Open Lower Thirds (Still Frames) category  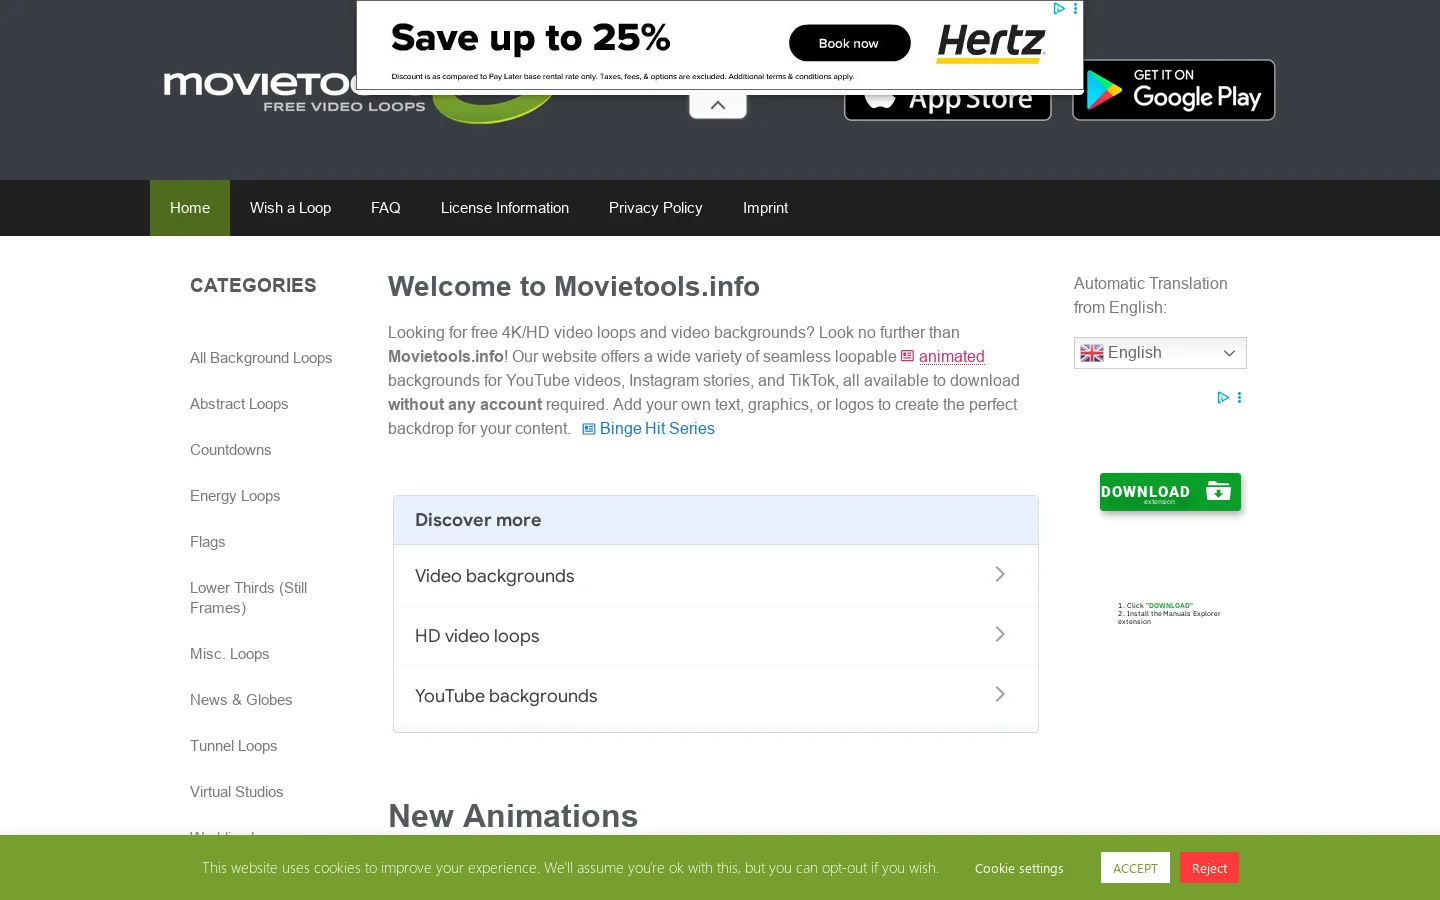(x=249, y=598)
